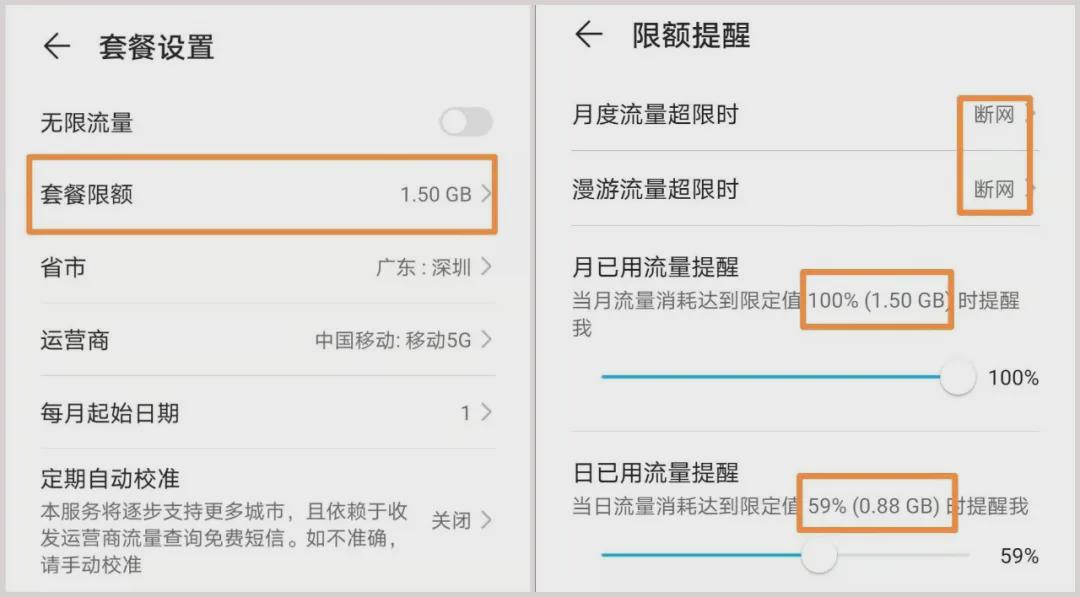Click the 套餐设置 page title
This screenshot has width=1080, height=597.
156,48
